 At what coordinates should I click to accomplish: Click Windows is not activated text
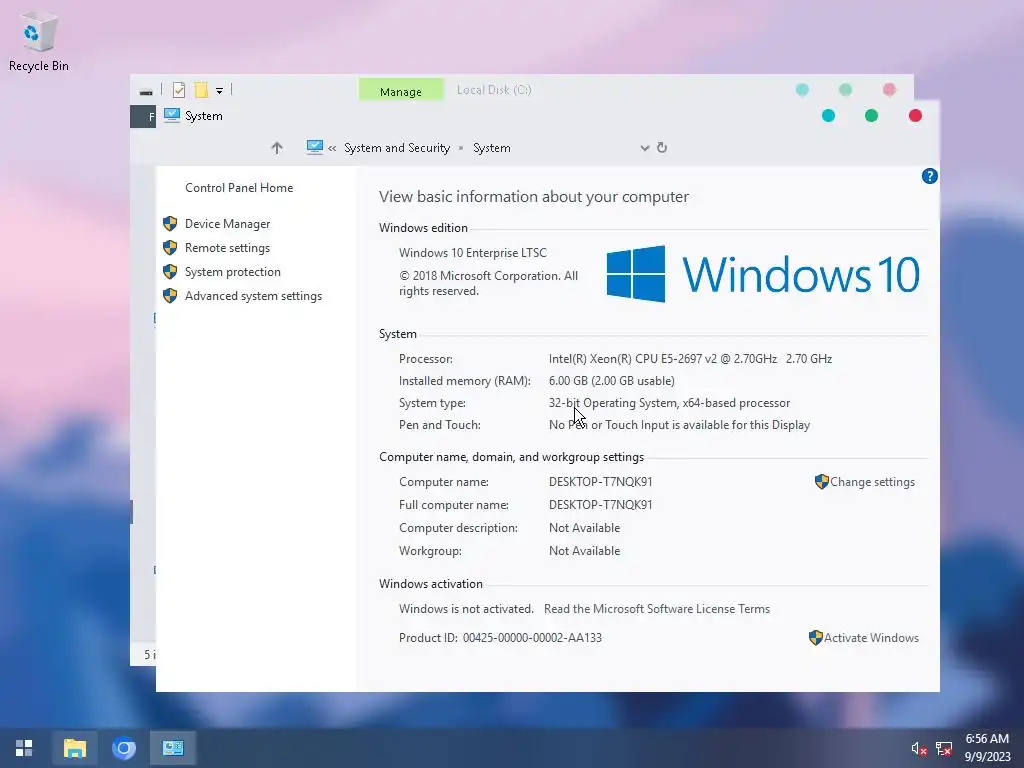(x=466, y=609)
